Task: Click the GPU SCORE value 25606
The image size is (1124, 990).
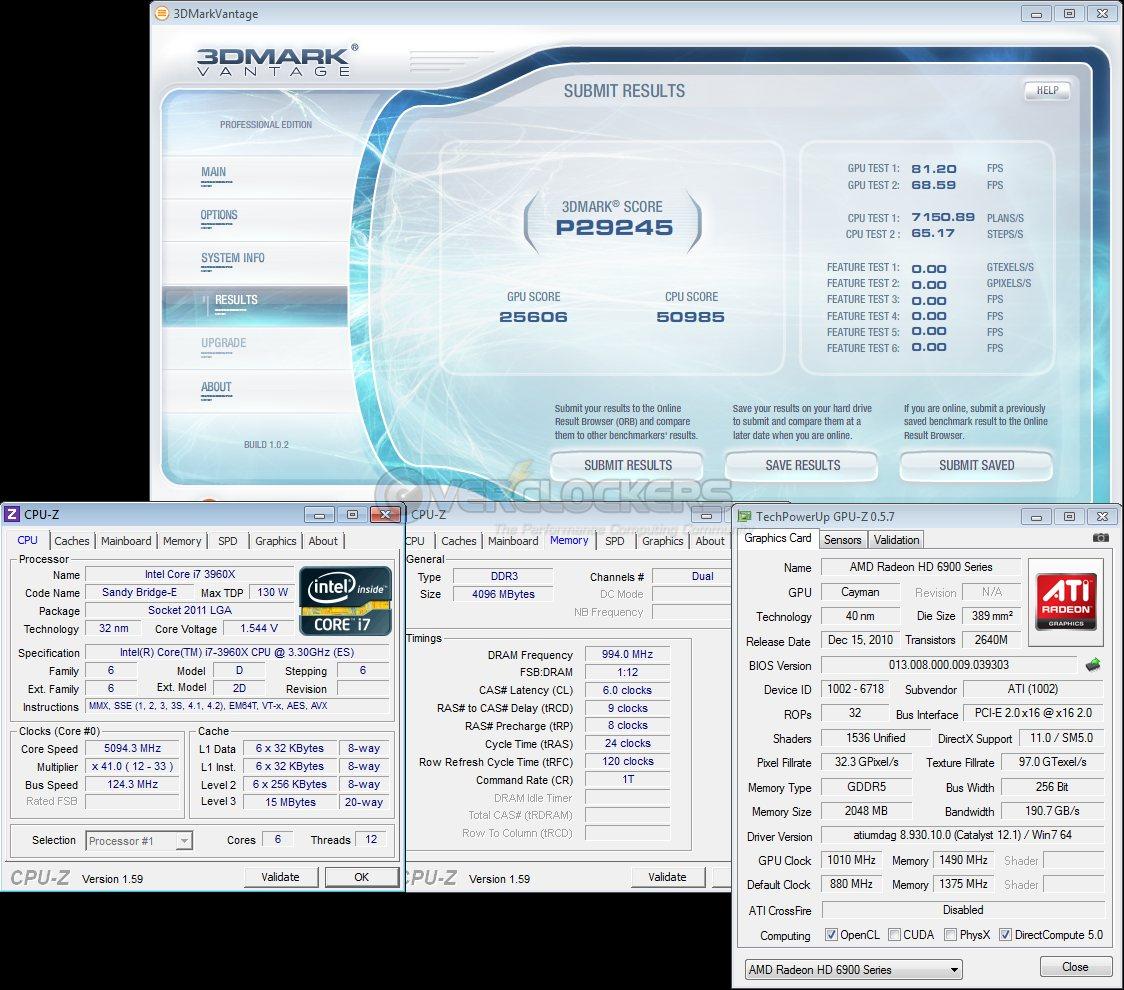Action: tap(533, 317)
